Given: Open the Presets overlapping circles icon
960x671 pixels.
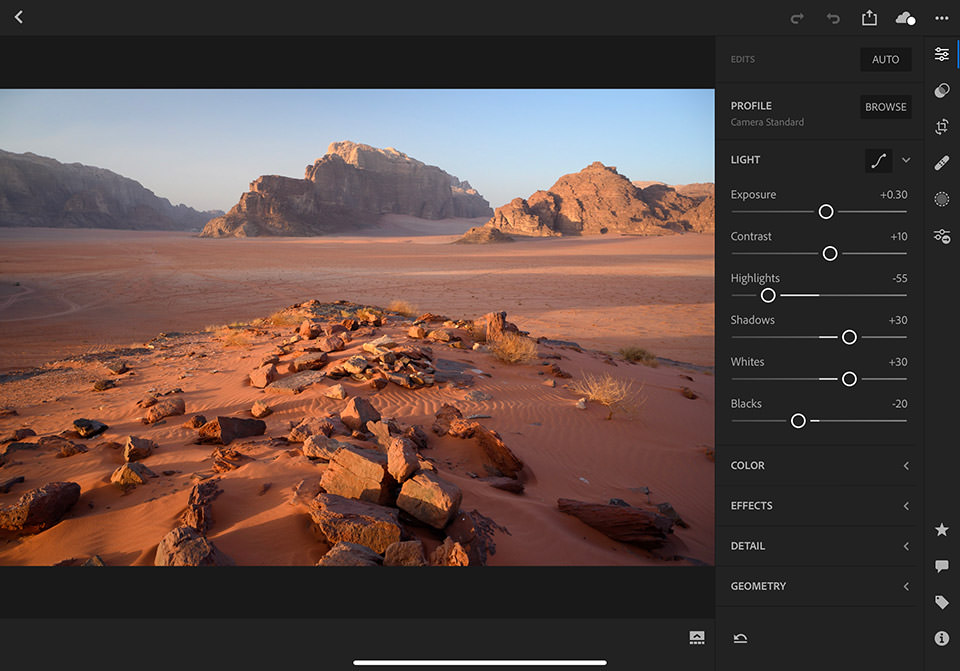Looking at the screenshot, I should pyautogui.click(x=941, y=91).
